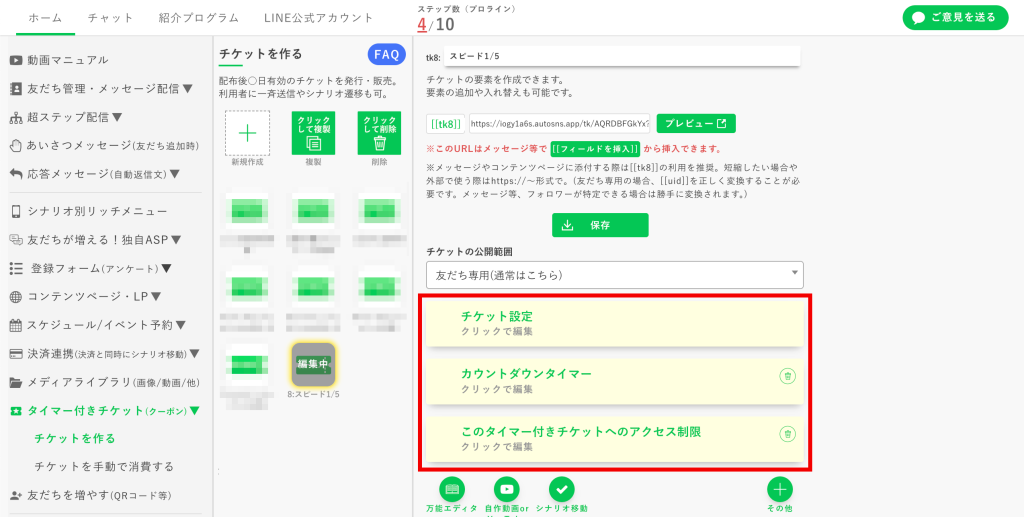Click the スケジュール/イベント予約 calendar icon
The width and height of the screenshot is (1024, 517).
[16, 325]
